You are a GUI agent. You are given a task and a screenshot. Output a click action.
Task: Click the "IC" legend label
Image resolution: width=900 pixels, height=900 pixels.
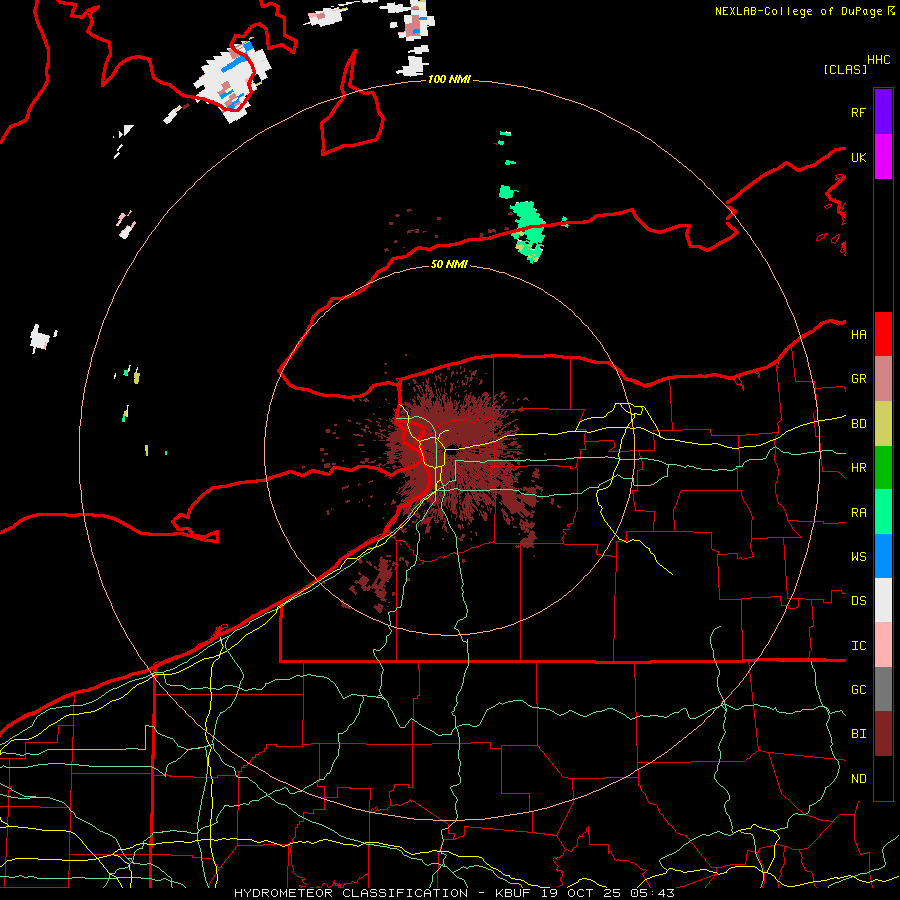point(858,645)
